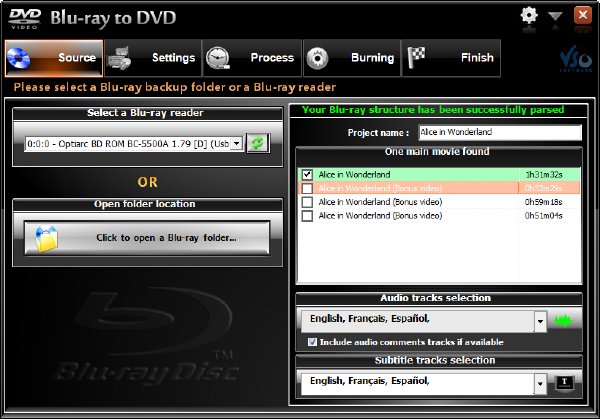Select the 0h59m18s duration cell
Viewport: 600px width, 419px height.
click(x=549, y=202)
